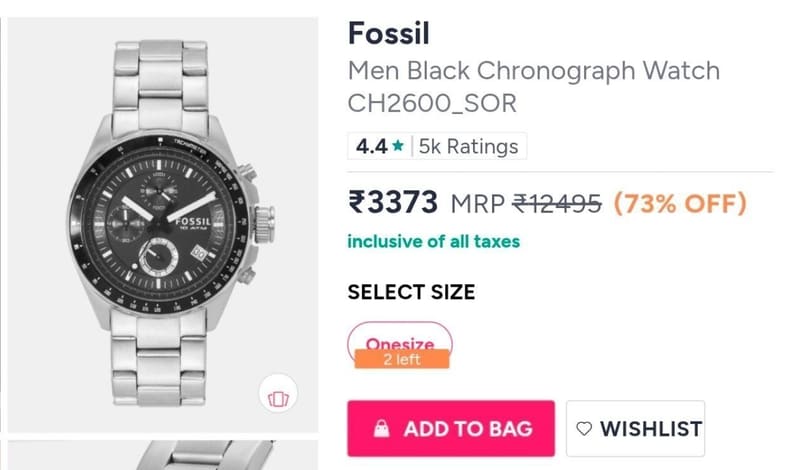Click the 73% OFF discount text
The width and height of the screenshot is (800, 470).
tap(680, 203)
